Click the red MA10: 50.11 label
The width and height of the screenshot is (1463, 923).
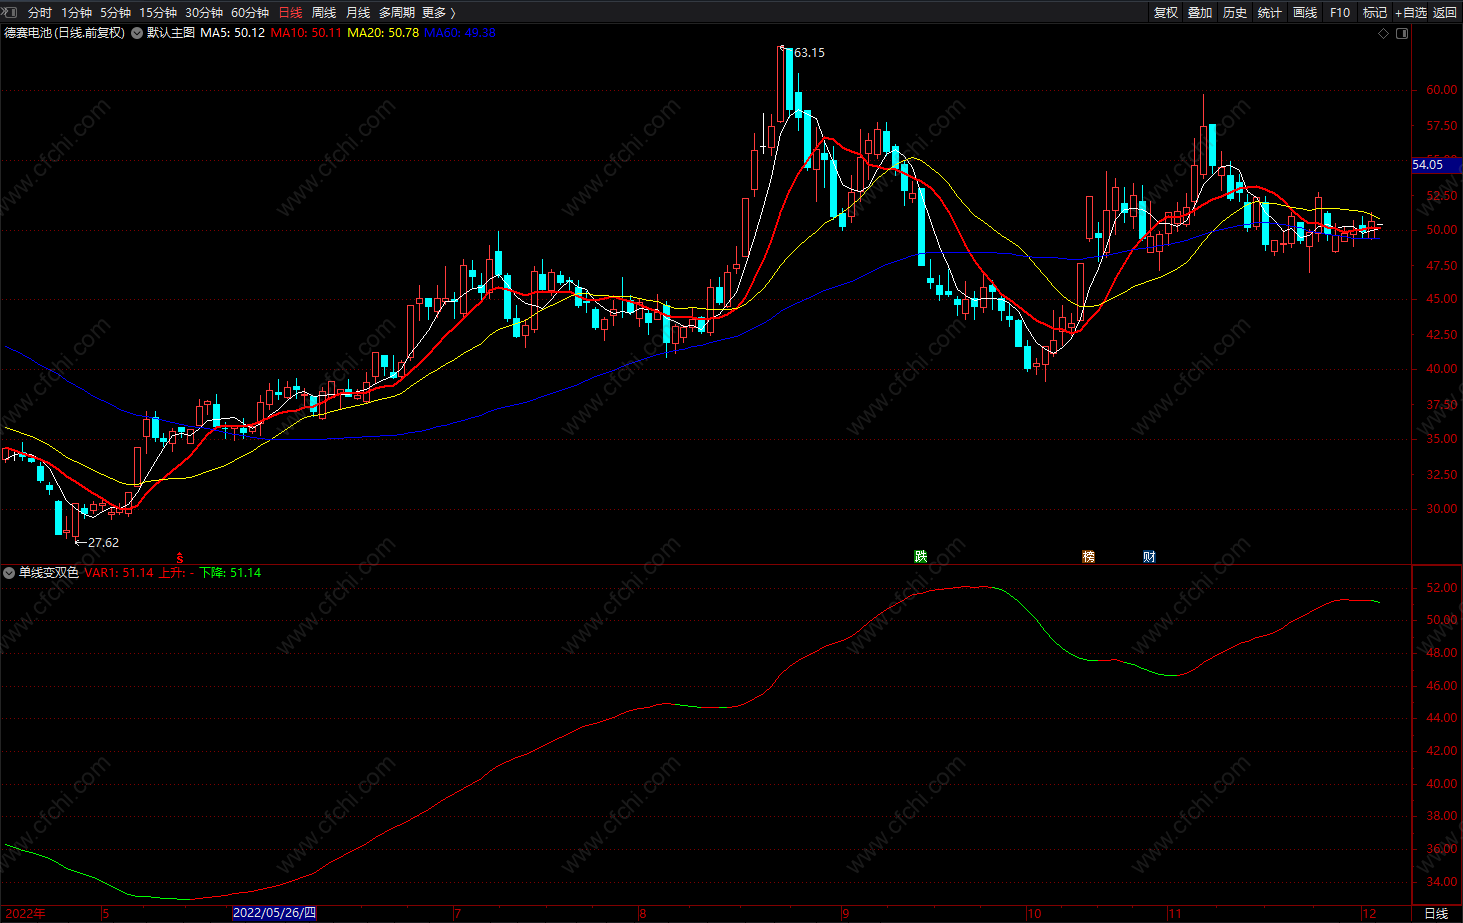306,33
